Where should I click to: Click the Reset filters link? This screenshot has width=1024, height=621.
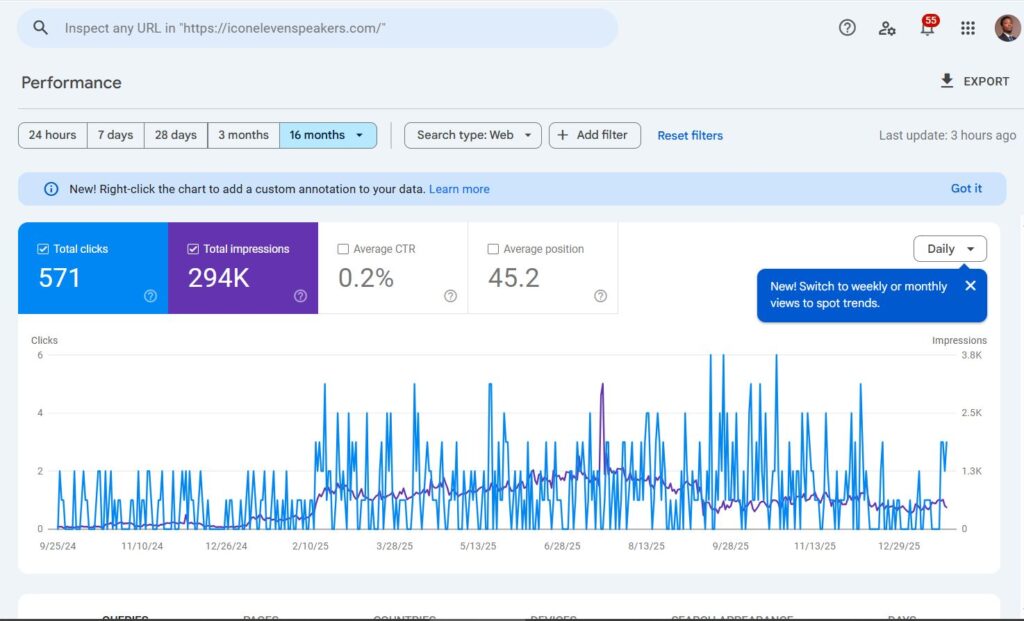[x=689, y=135]
